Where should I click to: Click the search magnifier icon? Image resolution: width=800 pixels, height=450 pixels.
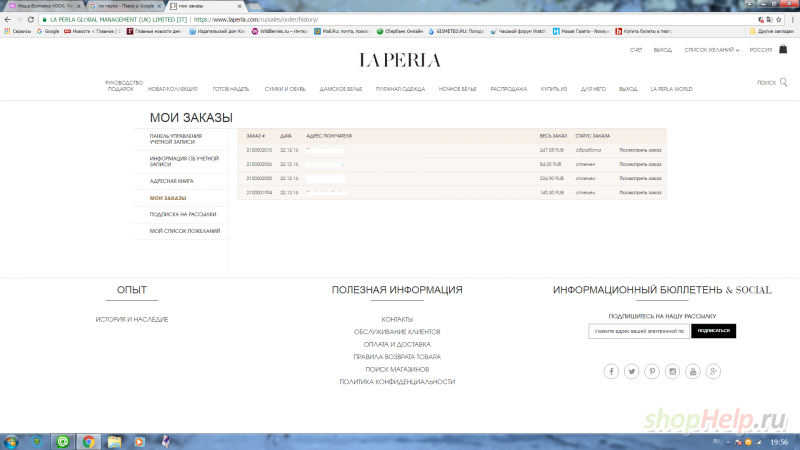[x=784, y=82]
